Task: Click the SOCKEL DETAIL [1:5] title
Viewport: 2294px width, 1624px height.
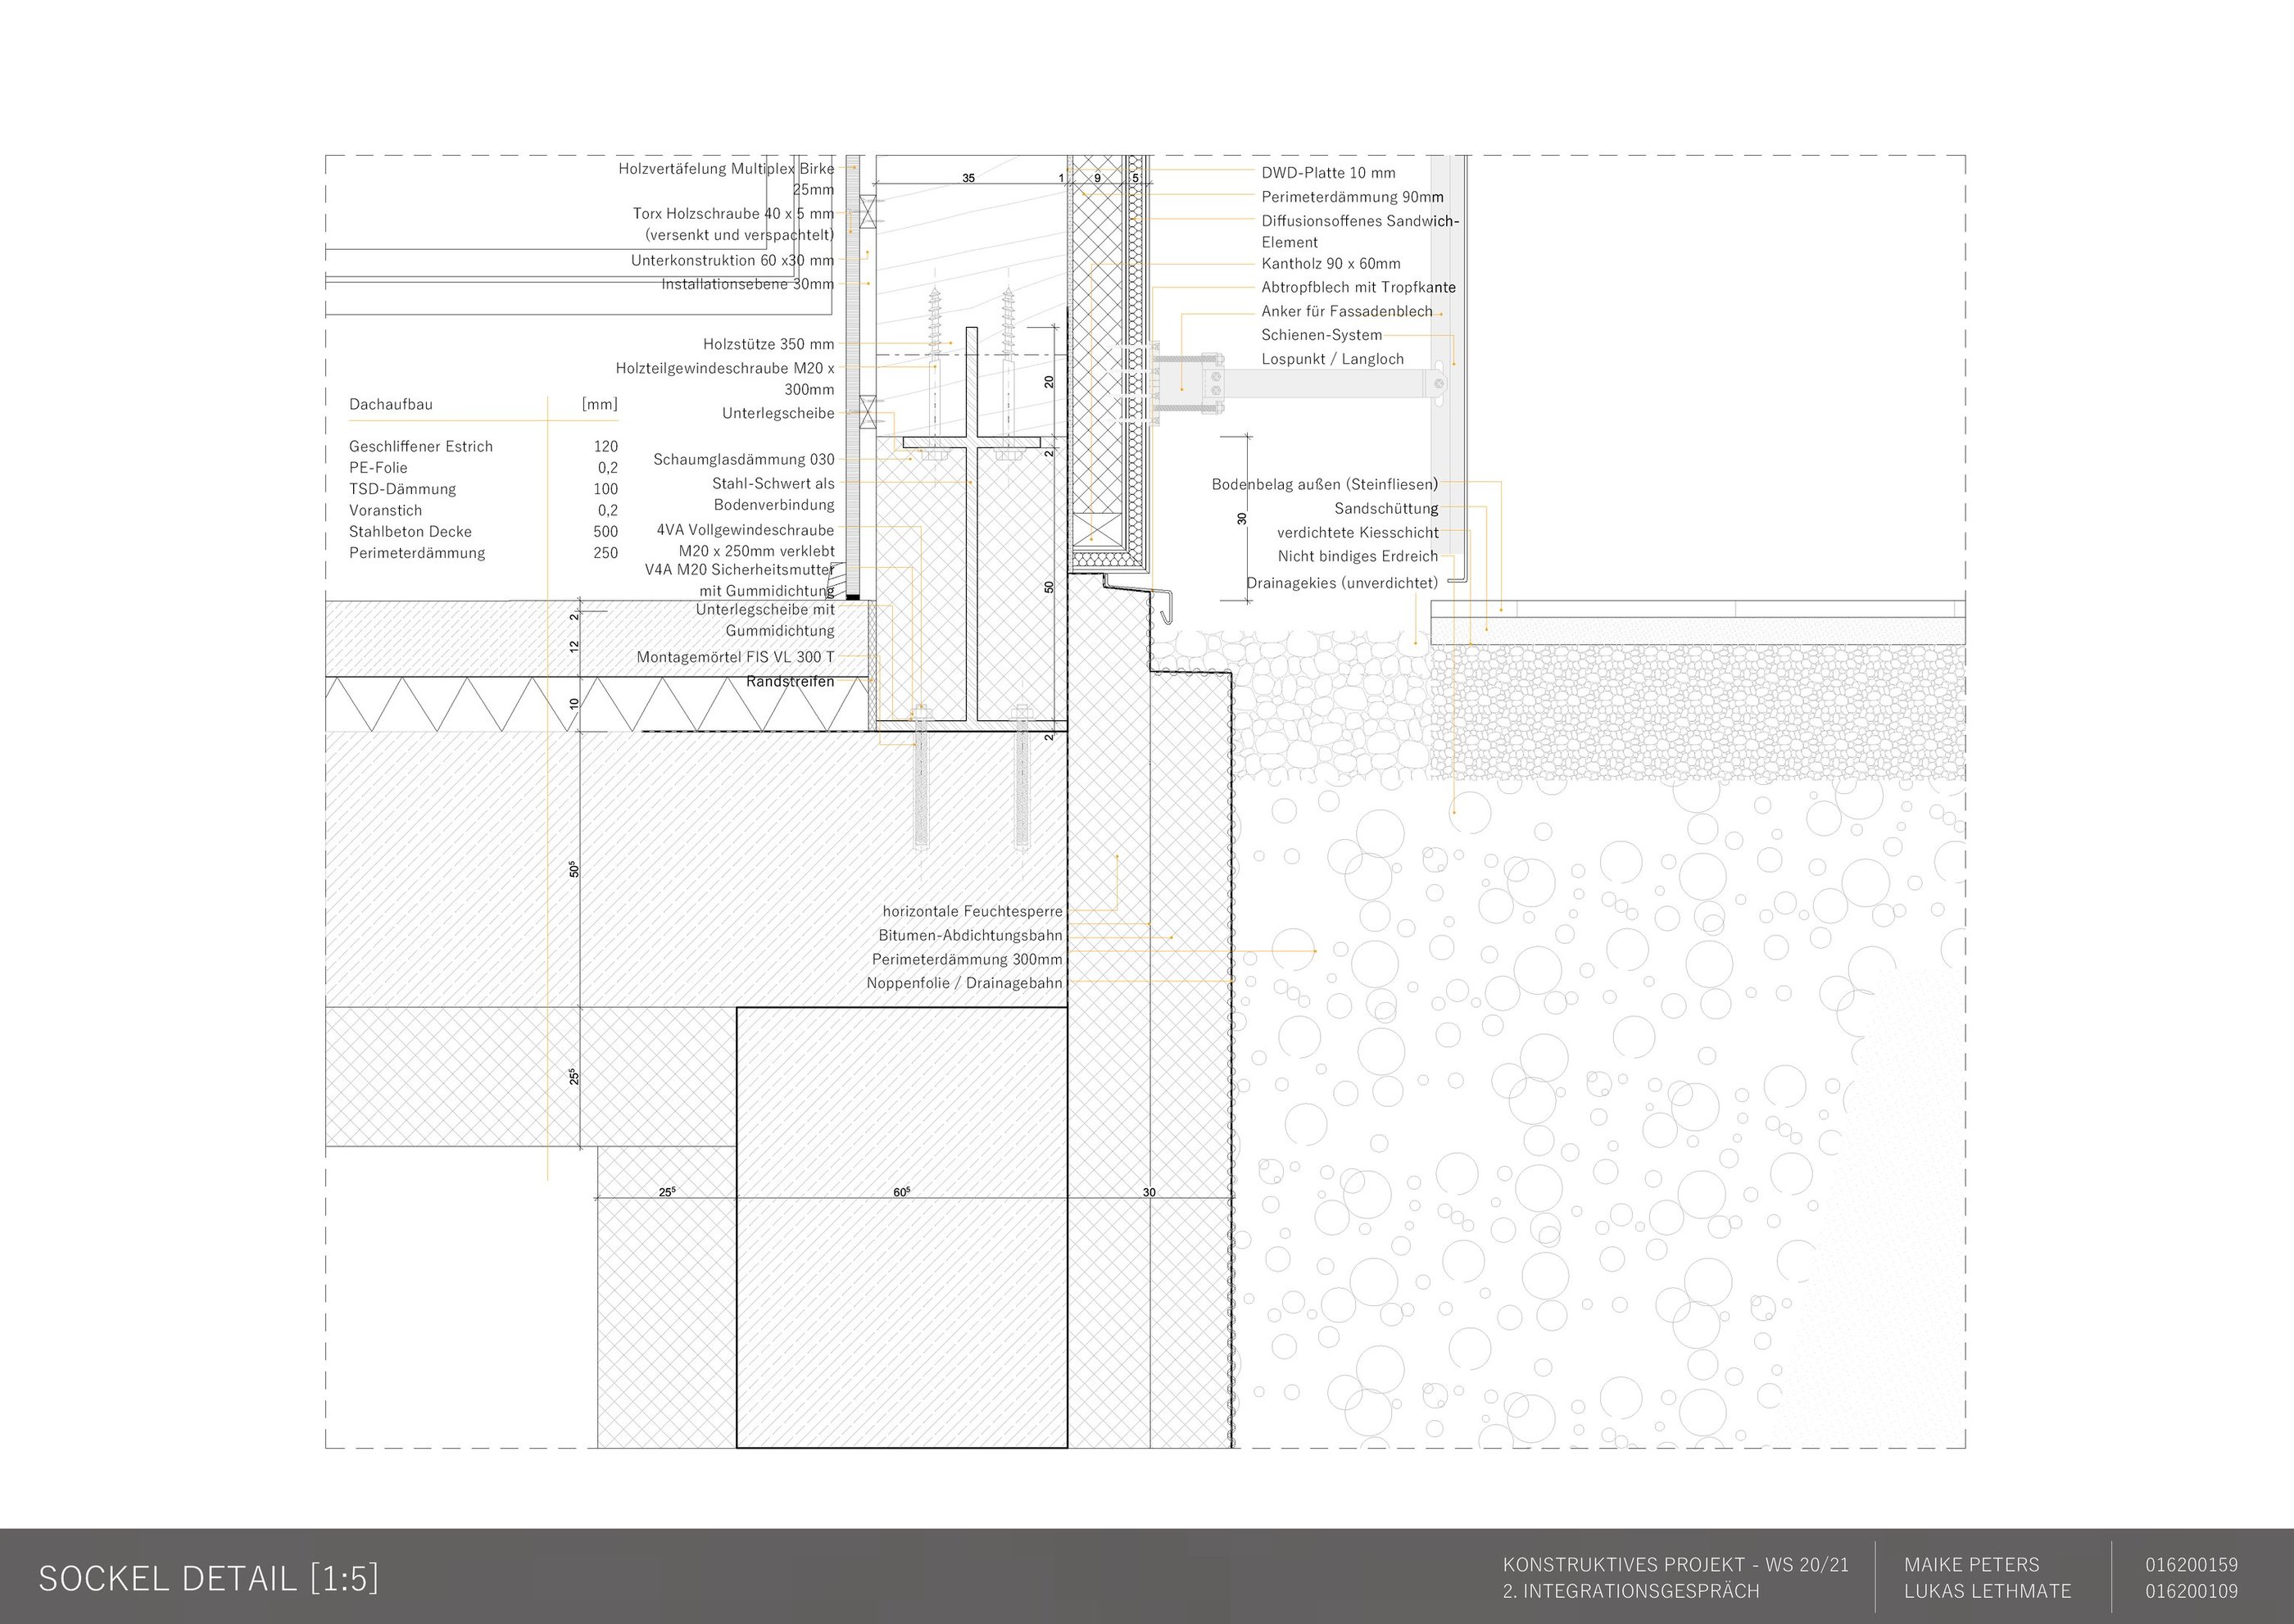Action: click(x=209, y=1577)
